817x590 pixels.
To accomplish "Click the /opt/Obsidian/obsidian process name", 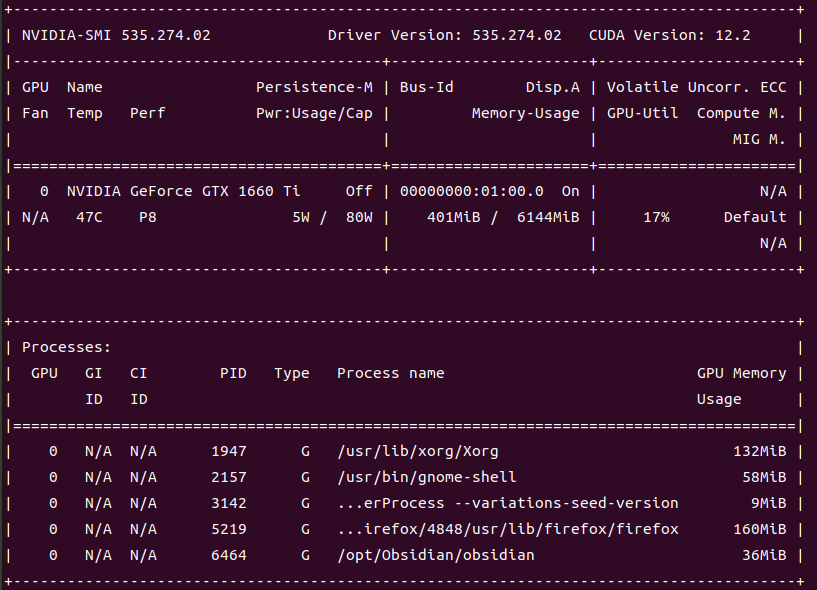I will (x=436, y=556).
